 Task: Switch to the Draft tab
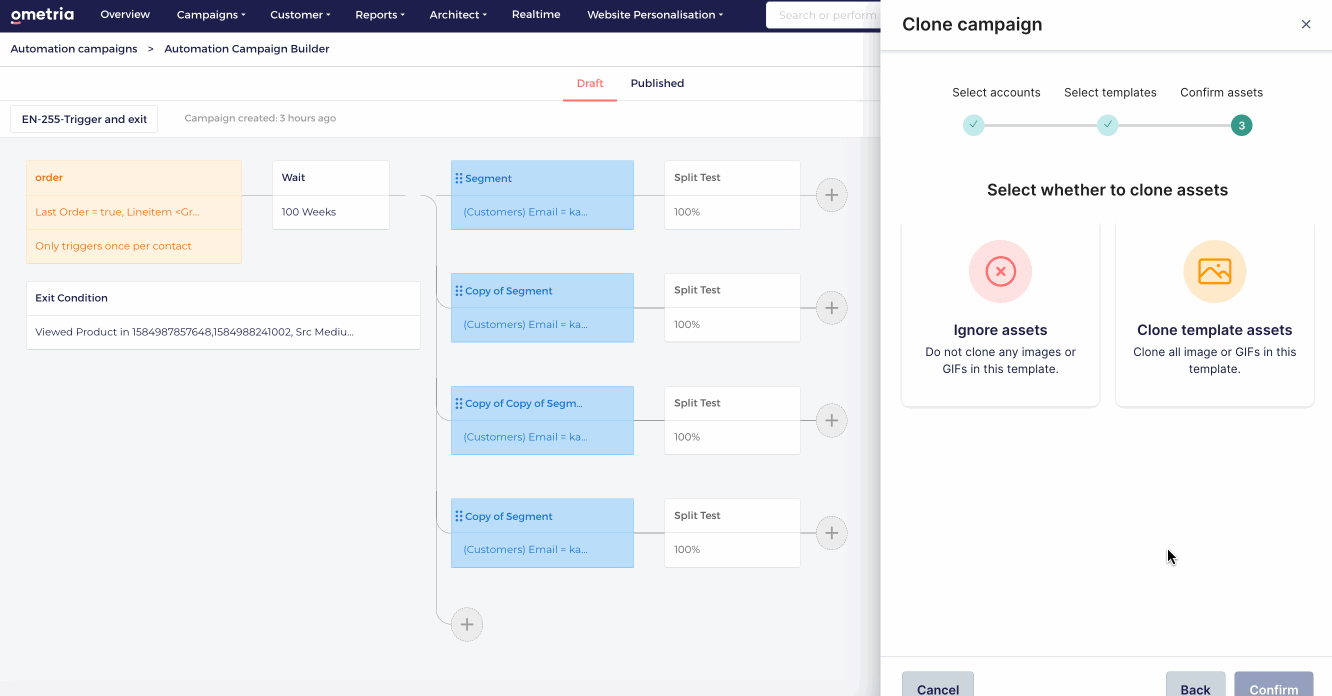[590, 84]
